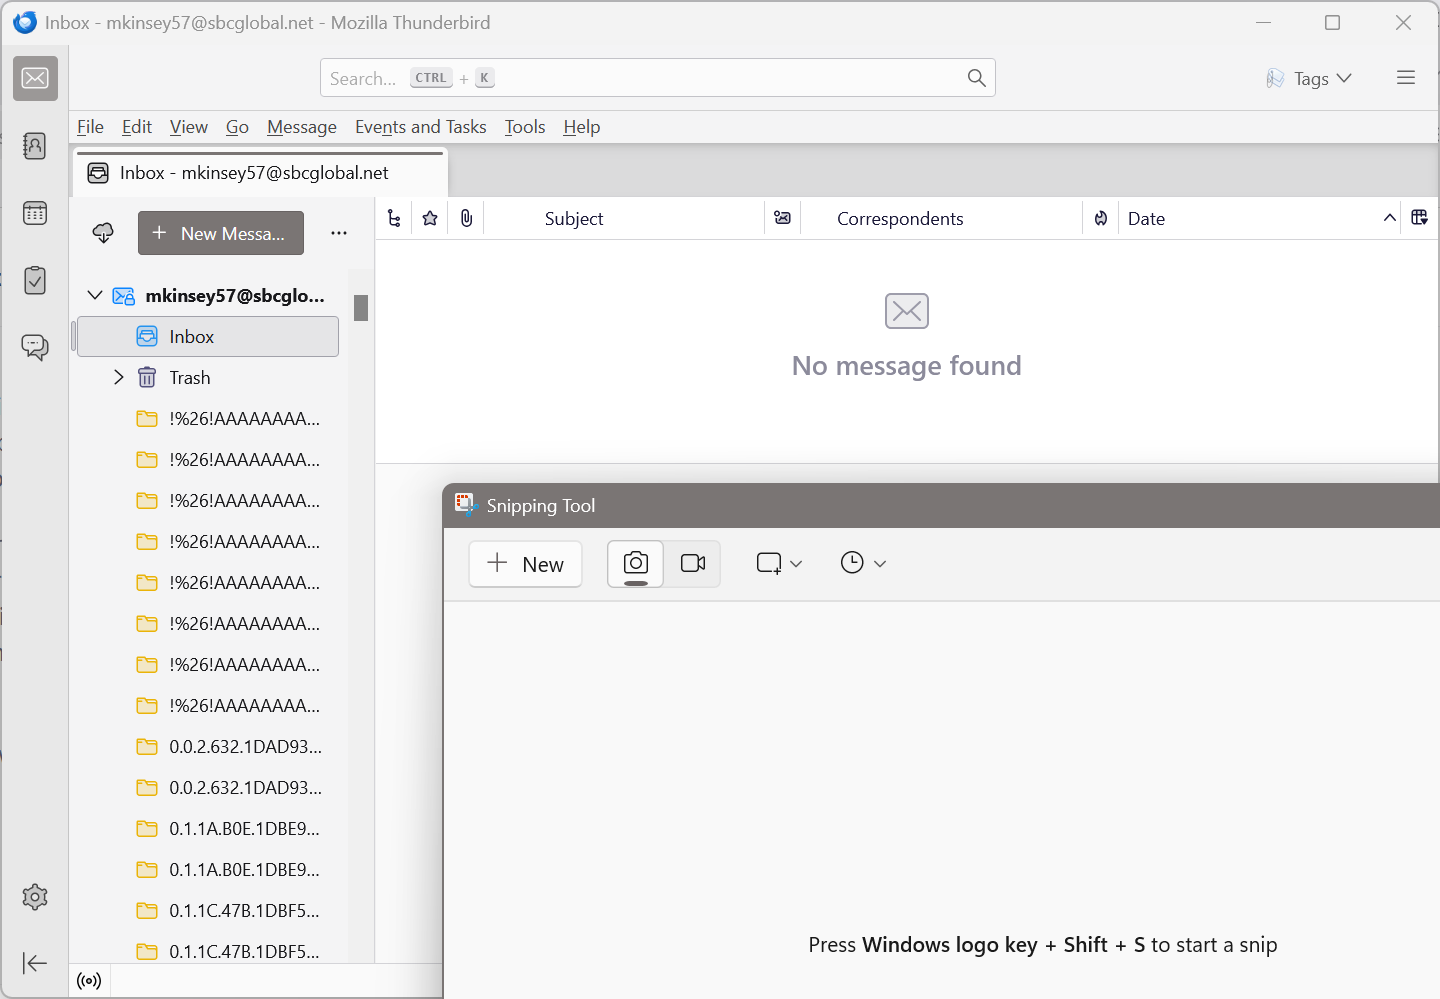Click the New Message button

pos(220,233)
